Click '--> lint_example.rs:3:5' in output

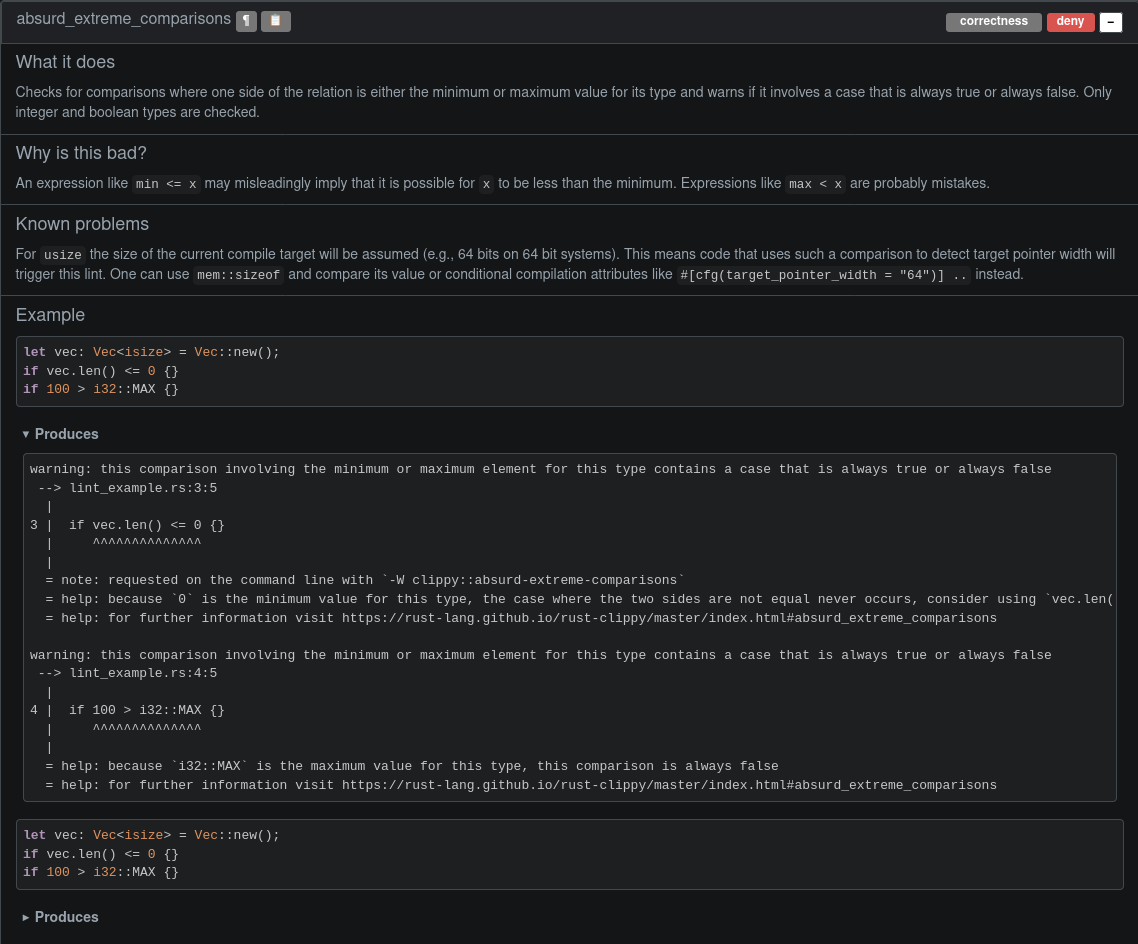click(128, 488)
